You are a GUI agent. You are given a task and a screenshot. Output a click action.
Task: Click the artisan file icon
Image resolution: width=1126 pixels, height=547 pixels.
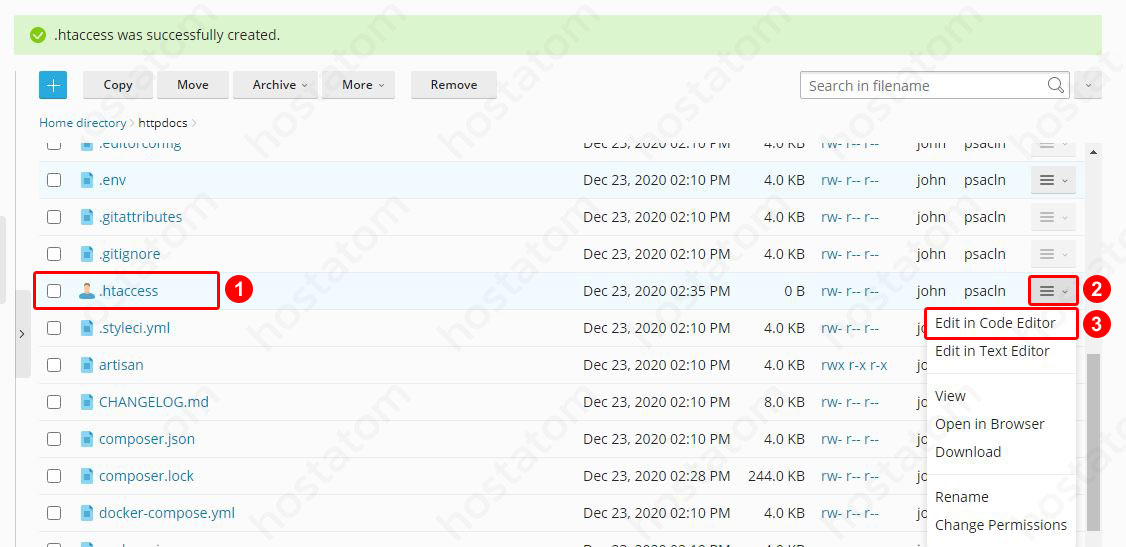click(87, 365)
